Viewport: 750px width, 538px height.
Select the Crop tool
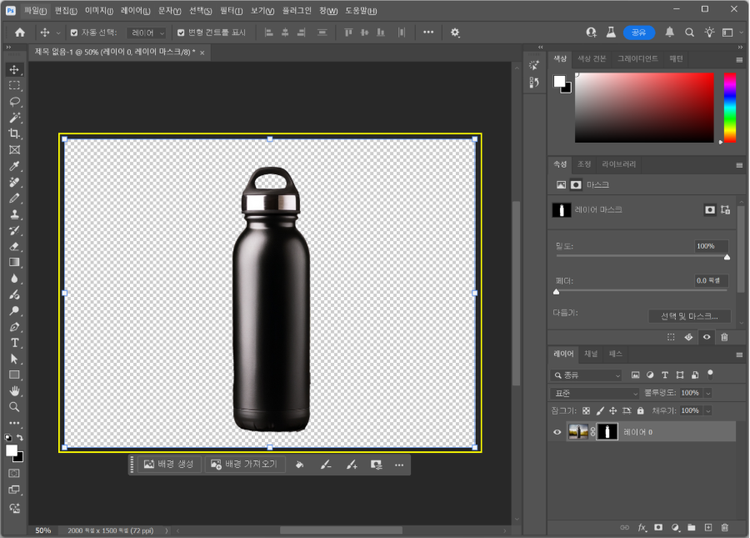(15, 134)
